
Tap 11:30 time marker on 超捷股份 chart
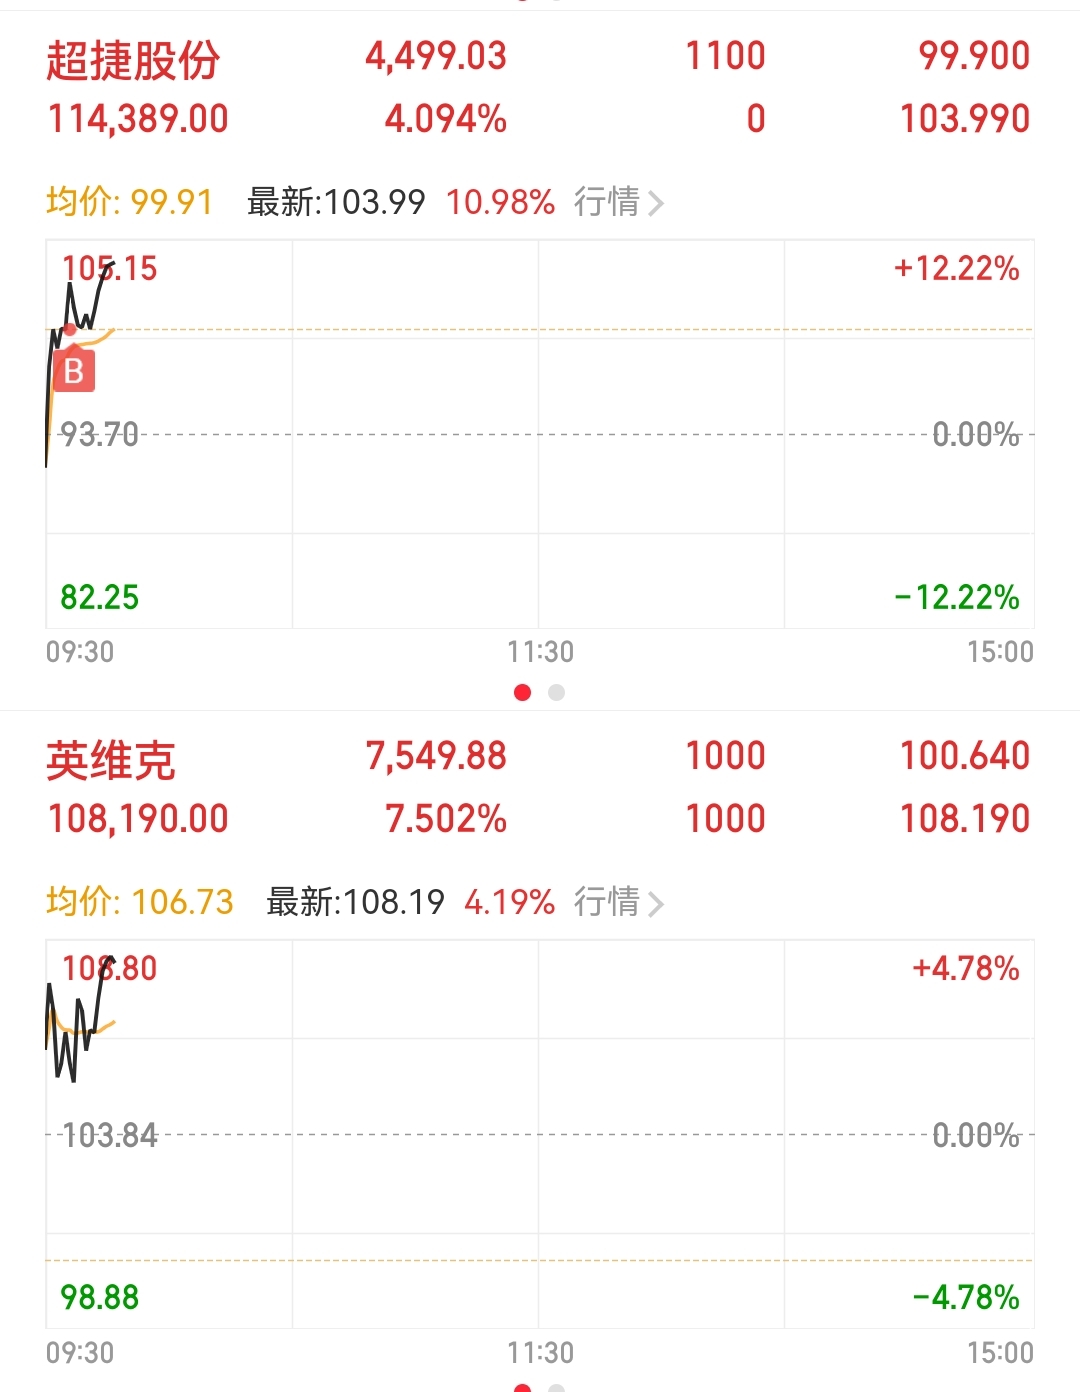(540, 652)
